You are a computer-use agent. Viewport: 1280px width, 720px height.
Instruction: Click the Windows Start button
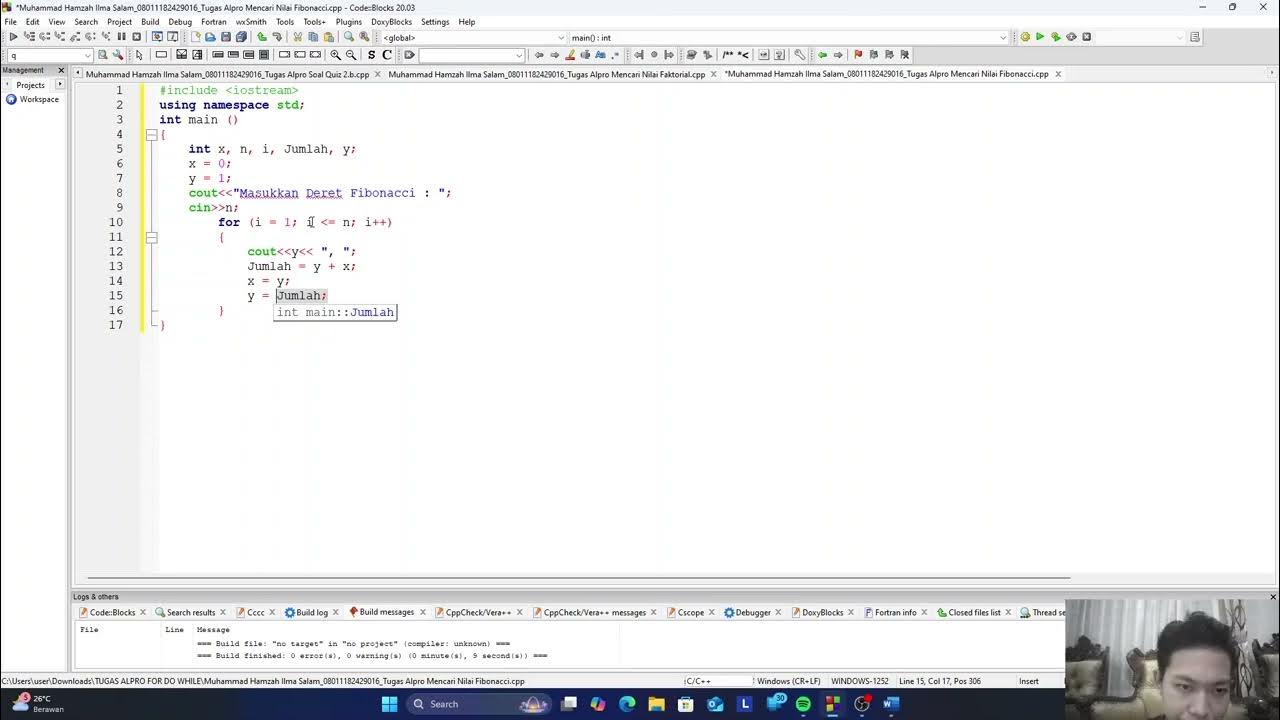click(390, 704)
